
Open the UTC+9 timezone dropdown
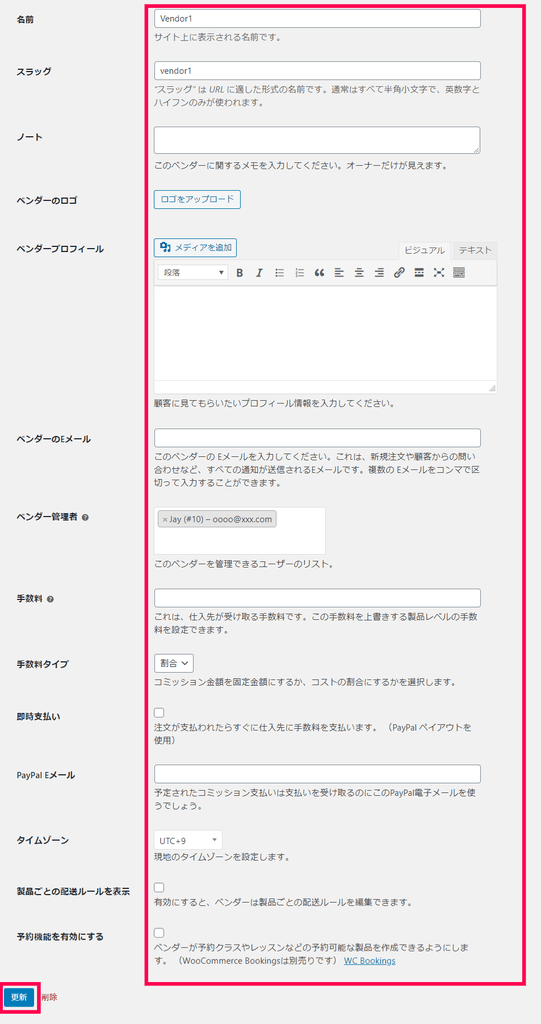(x=188, y=840)
